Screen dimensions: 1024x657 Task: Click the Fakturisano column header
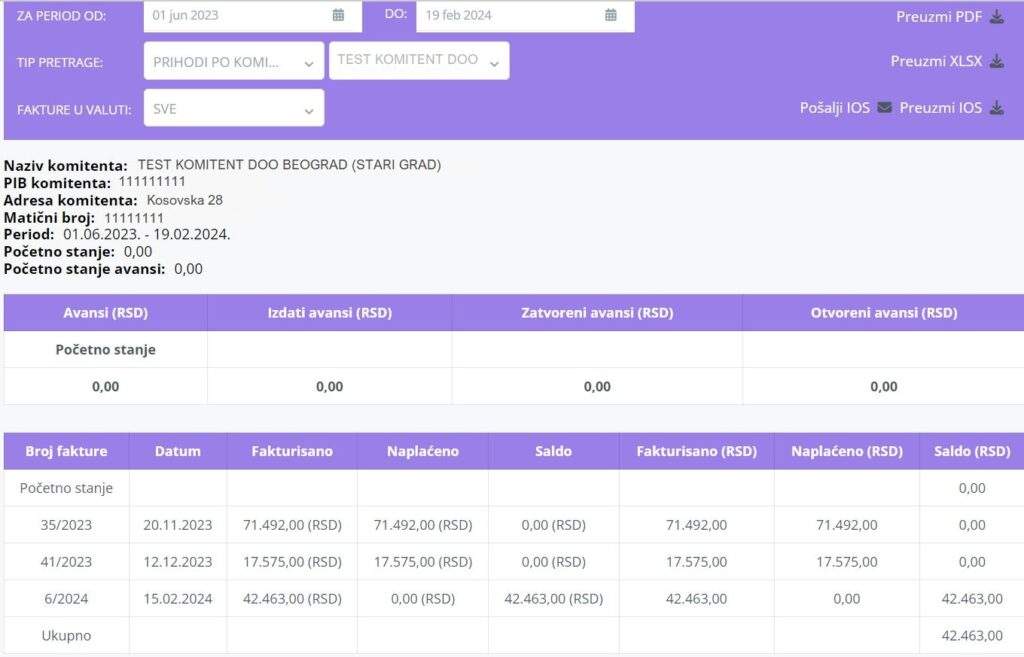coord(292,451)
